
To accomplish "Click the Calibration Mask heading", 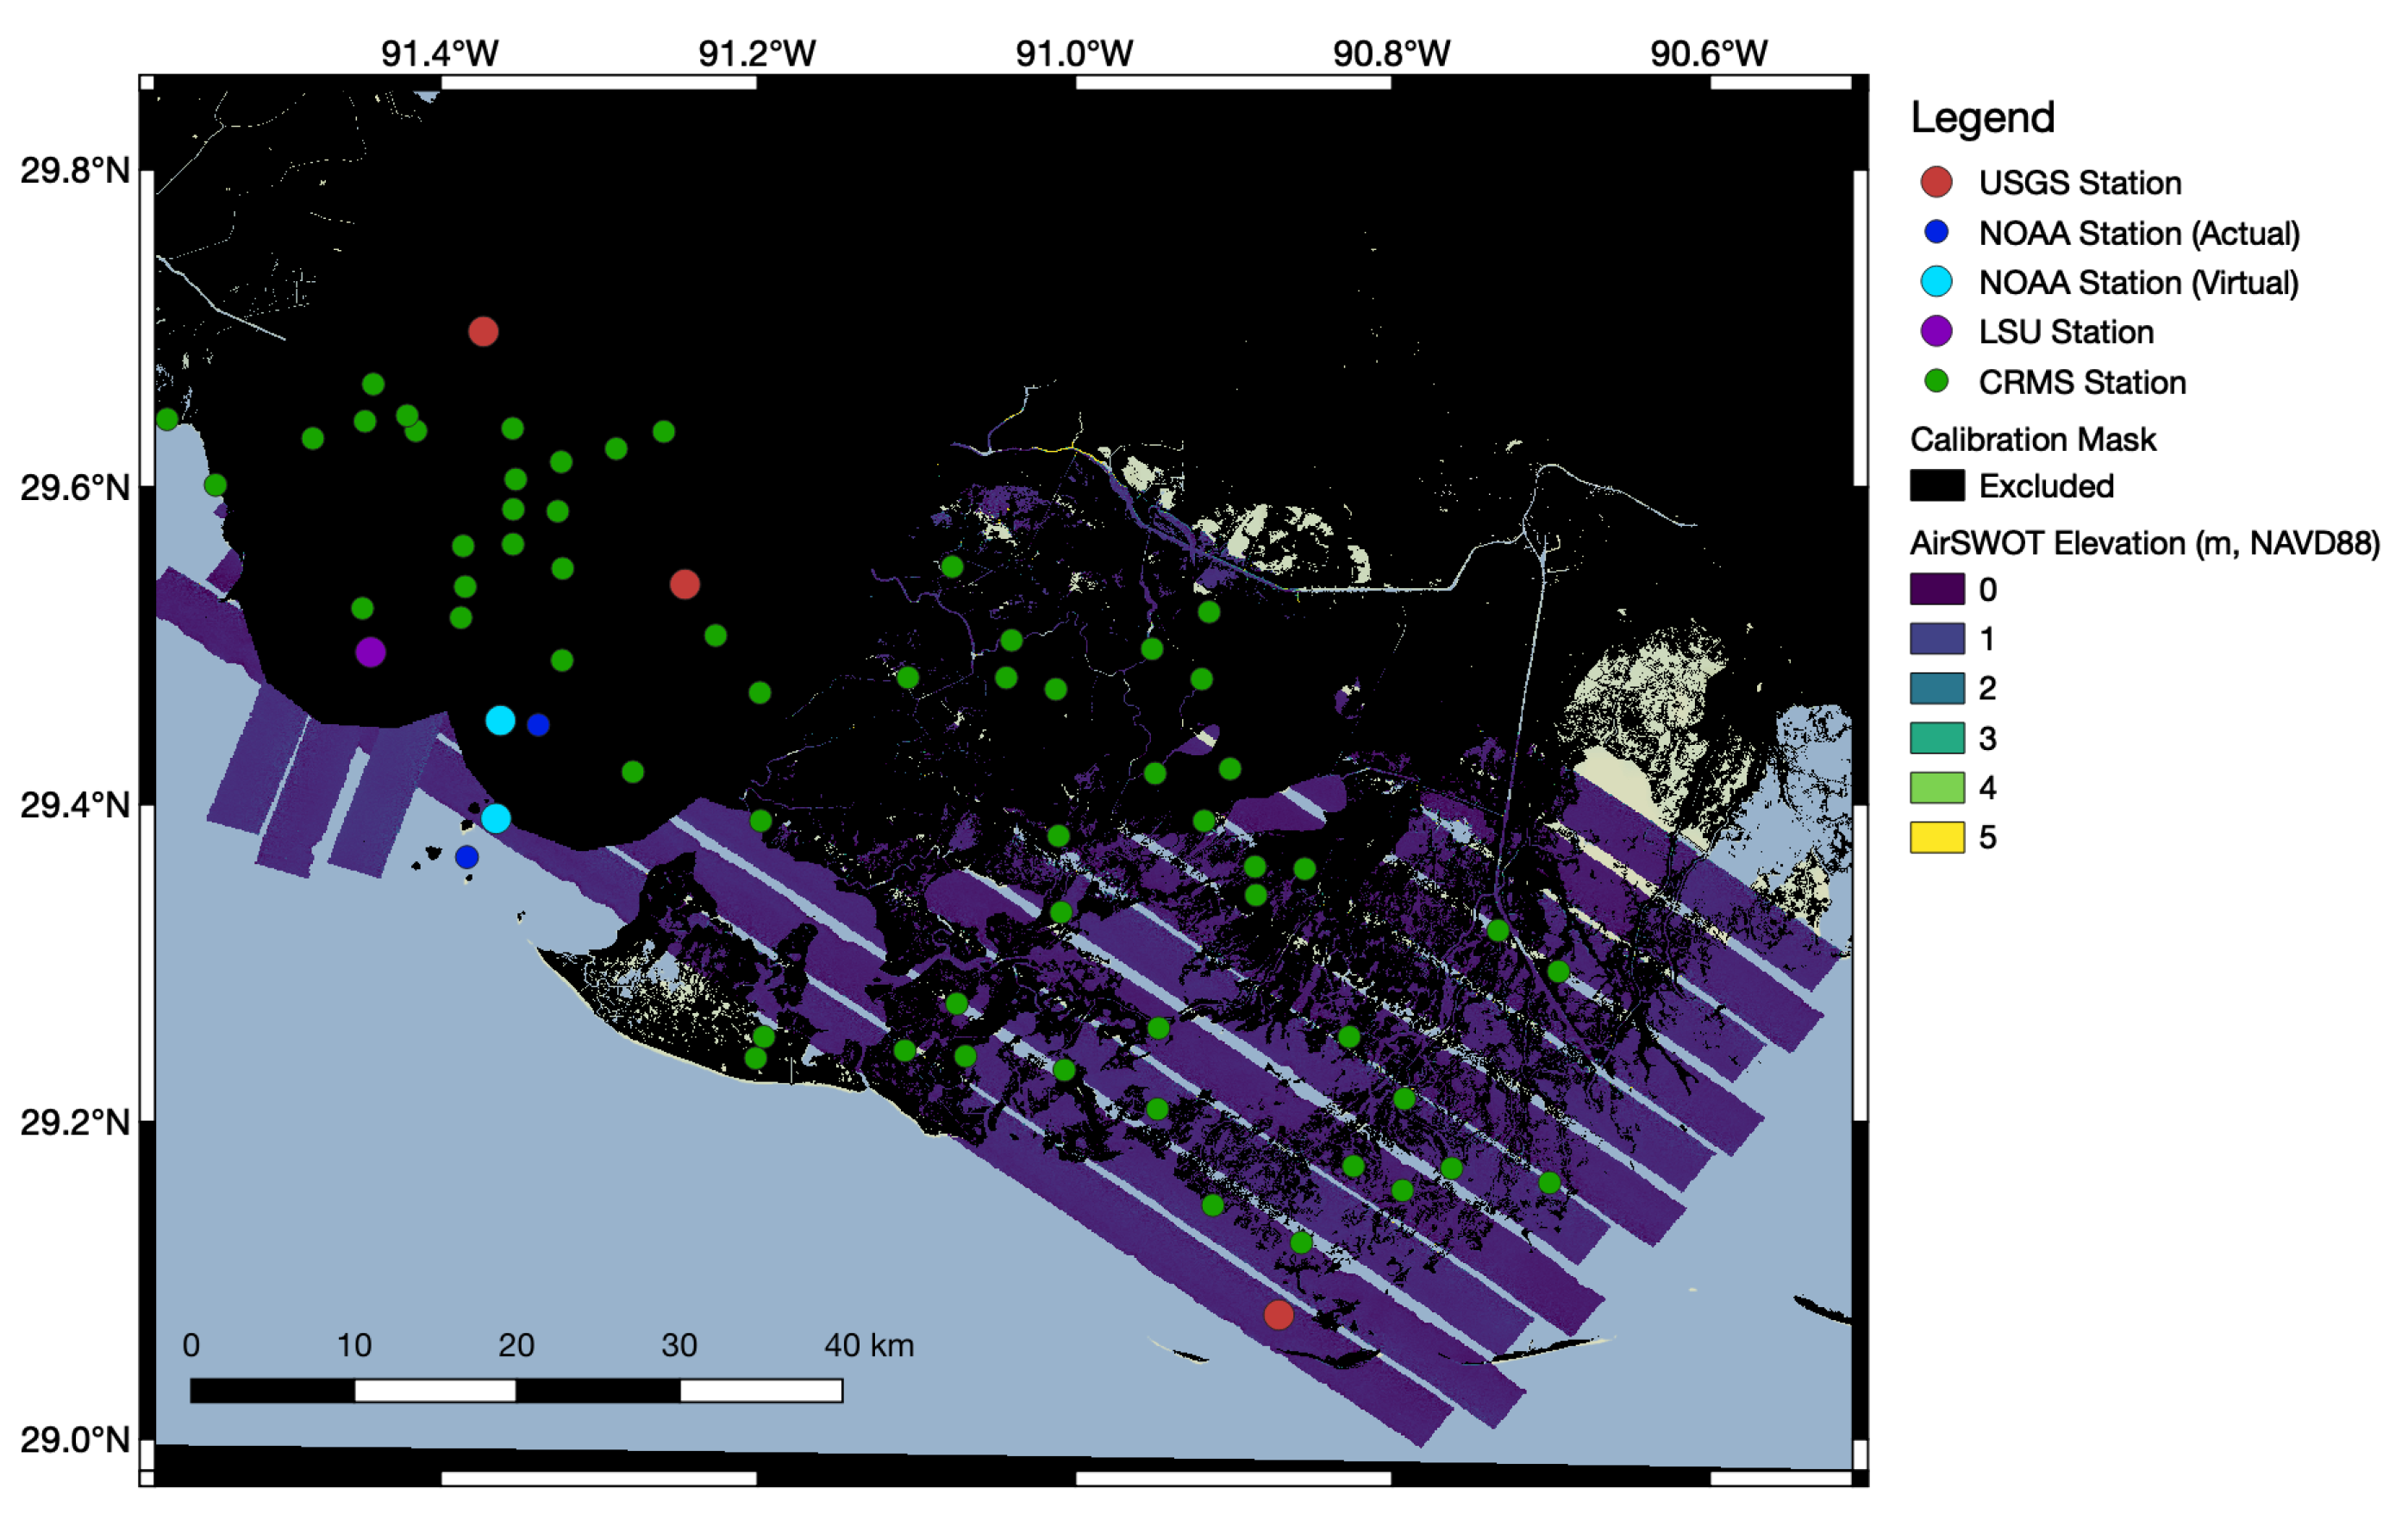I will (2032, 439).
